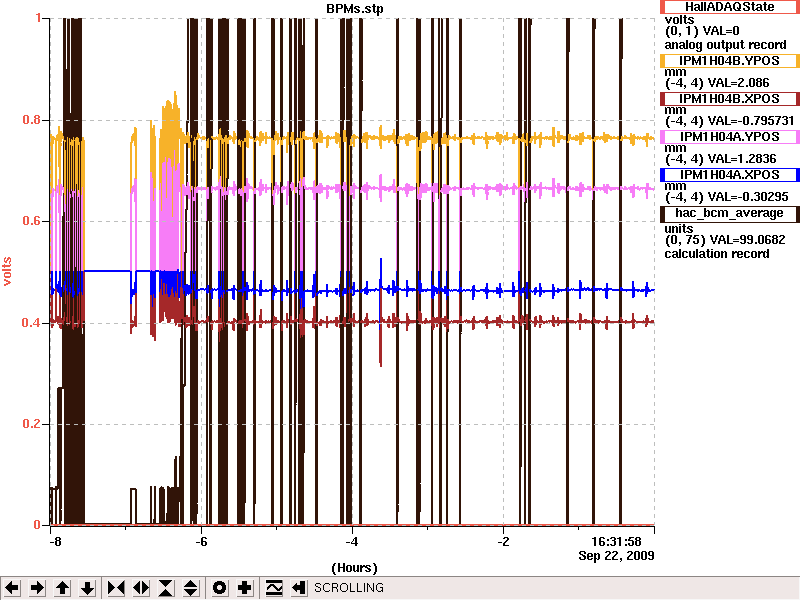
Task: Click the Sep 22, 2009 date label
Action: 616,556
